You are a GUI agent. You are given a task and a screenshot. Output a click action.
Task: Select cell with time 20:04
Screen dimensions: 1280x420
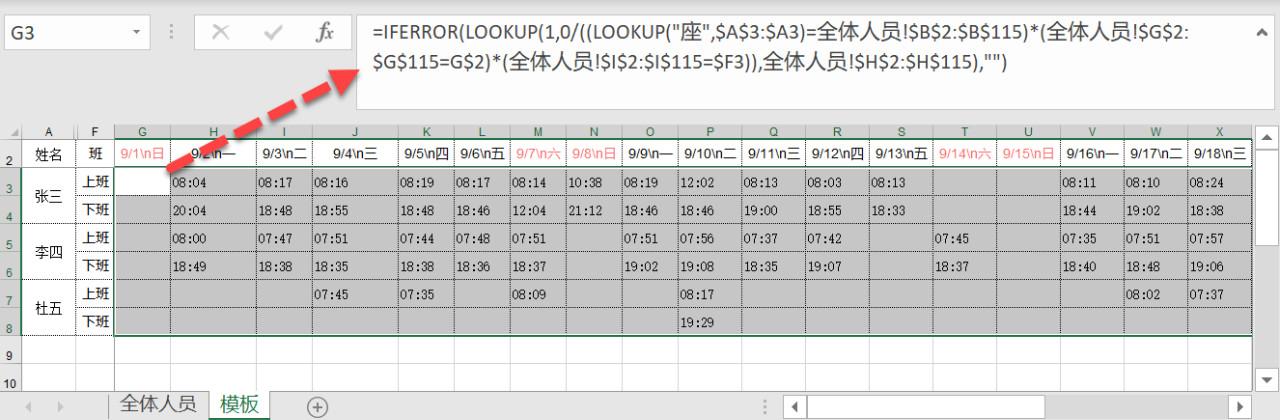(x=213, y=211)
